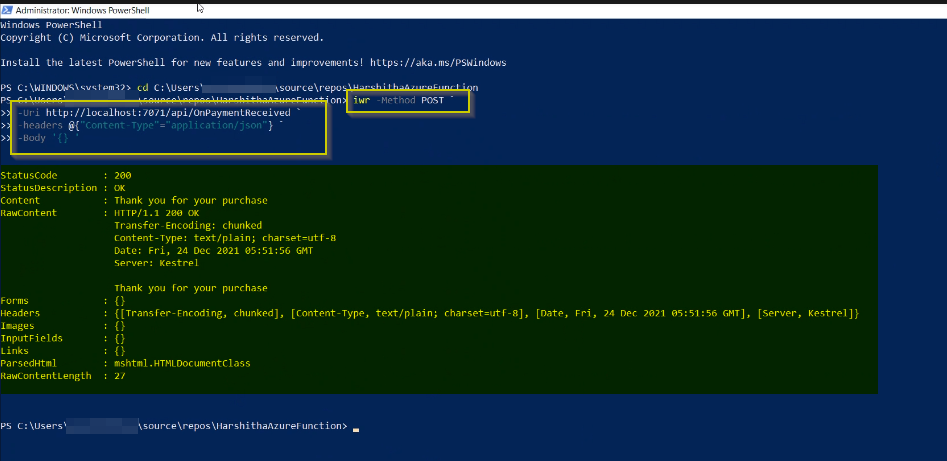
Task: Click the 'Administrator: Windows PowerShell' window title
Action: (x=83, y=10)
